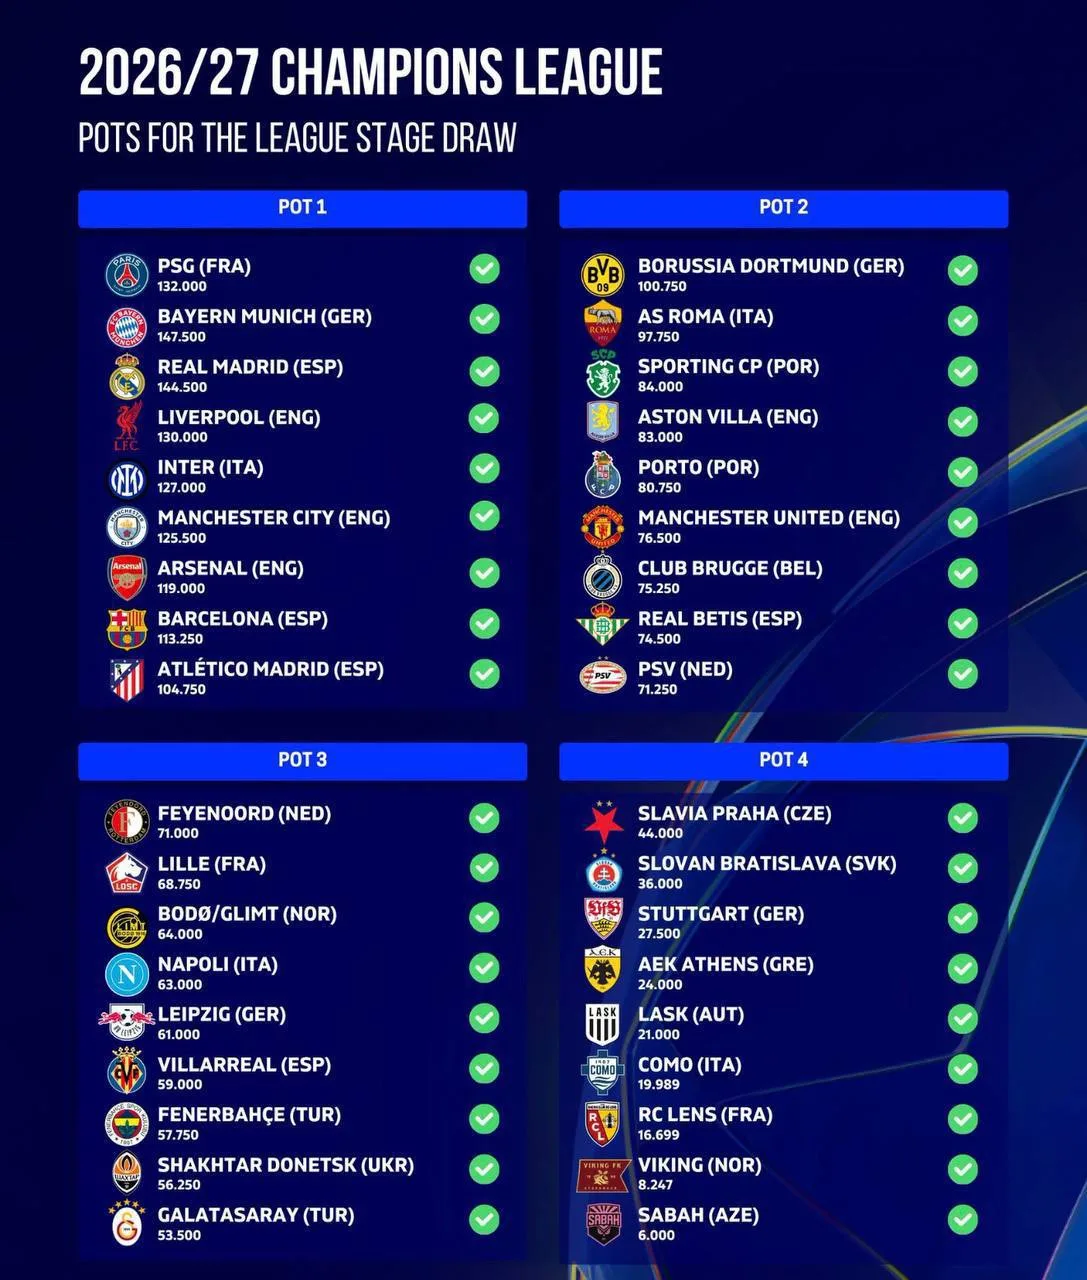Screen dimensions: 1087x1280
Task: Toggle the checkmark next to Villarreal
Action: pos(484,1068)
